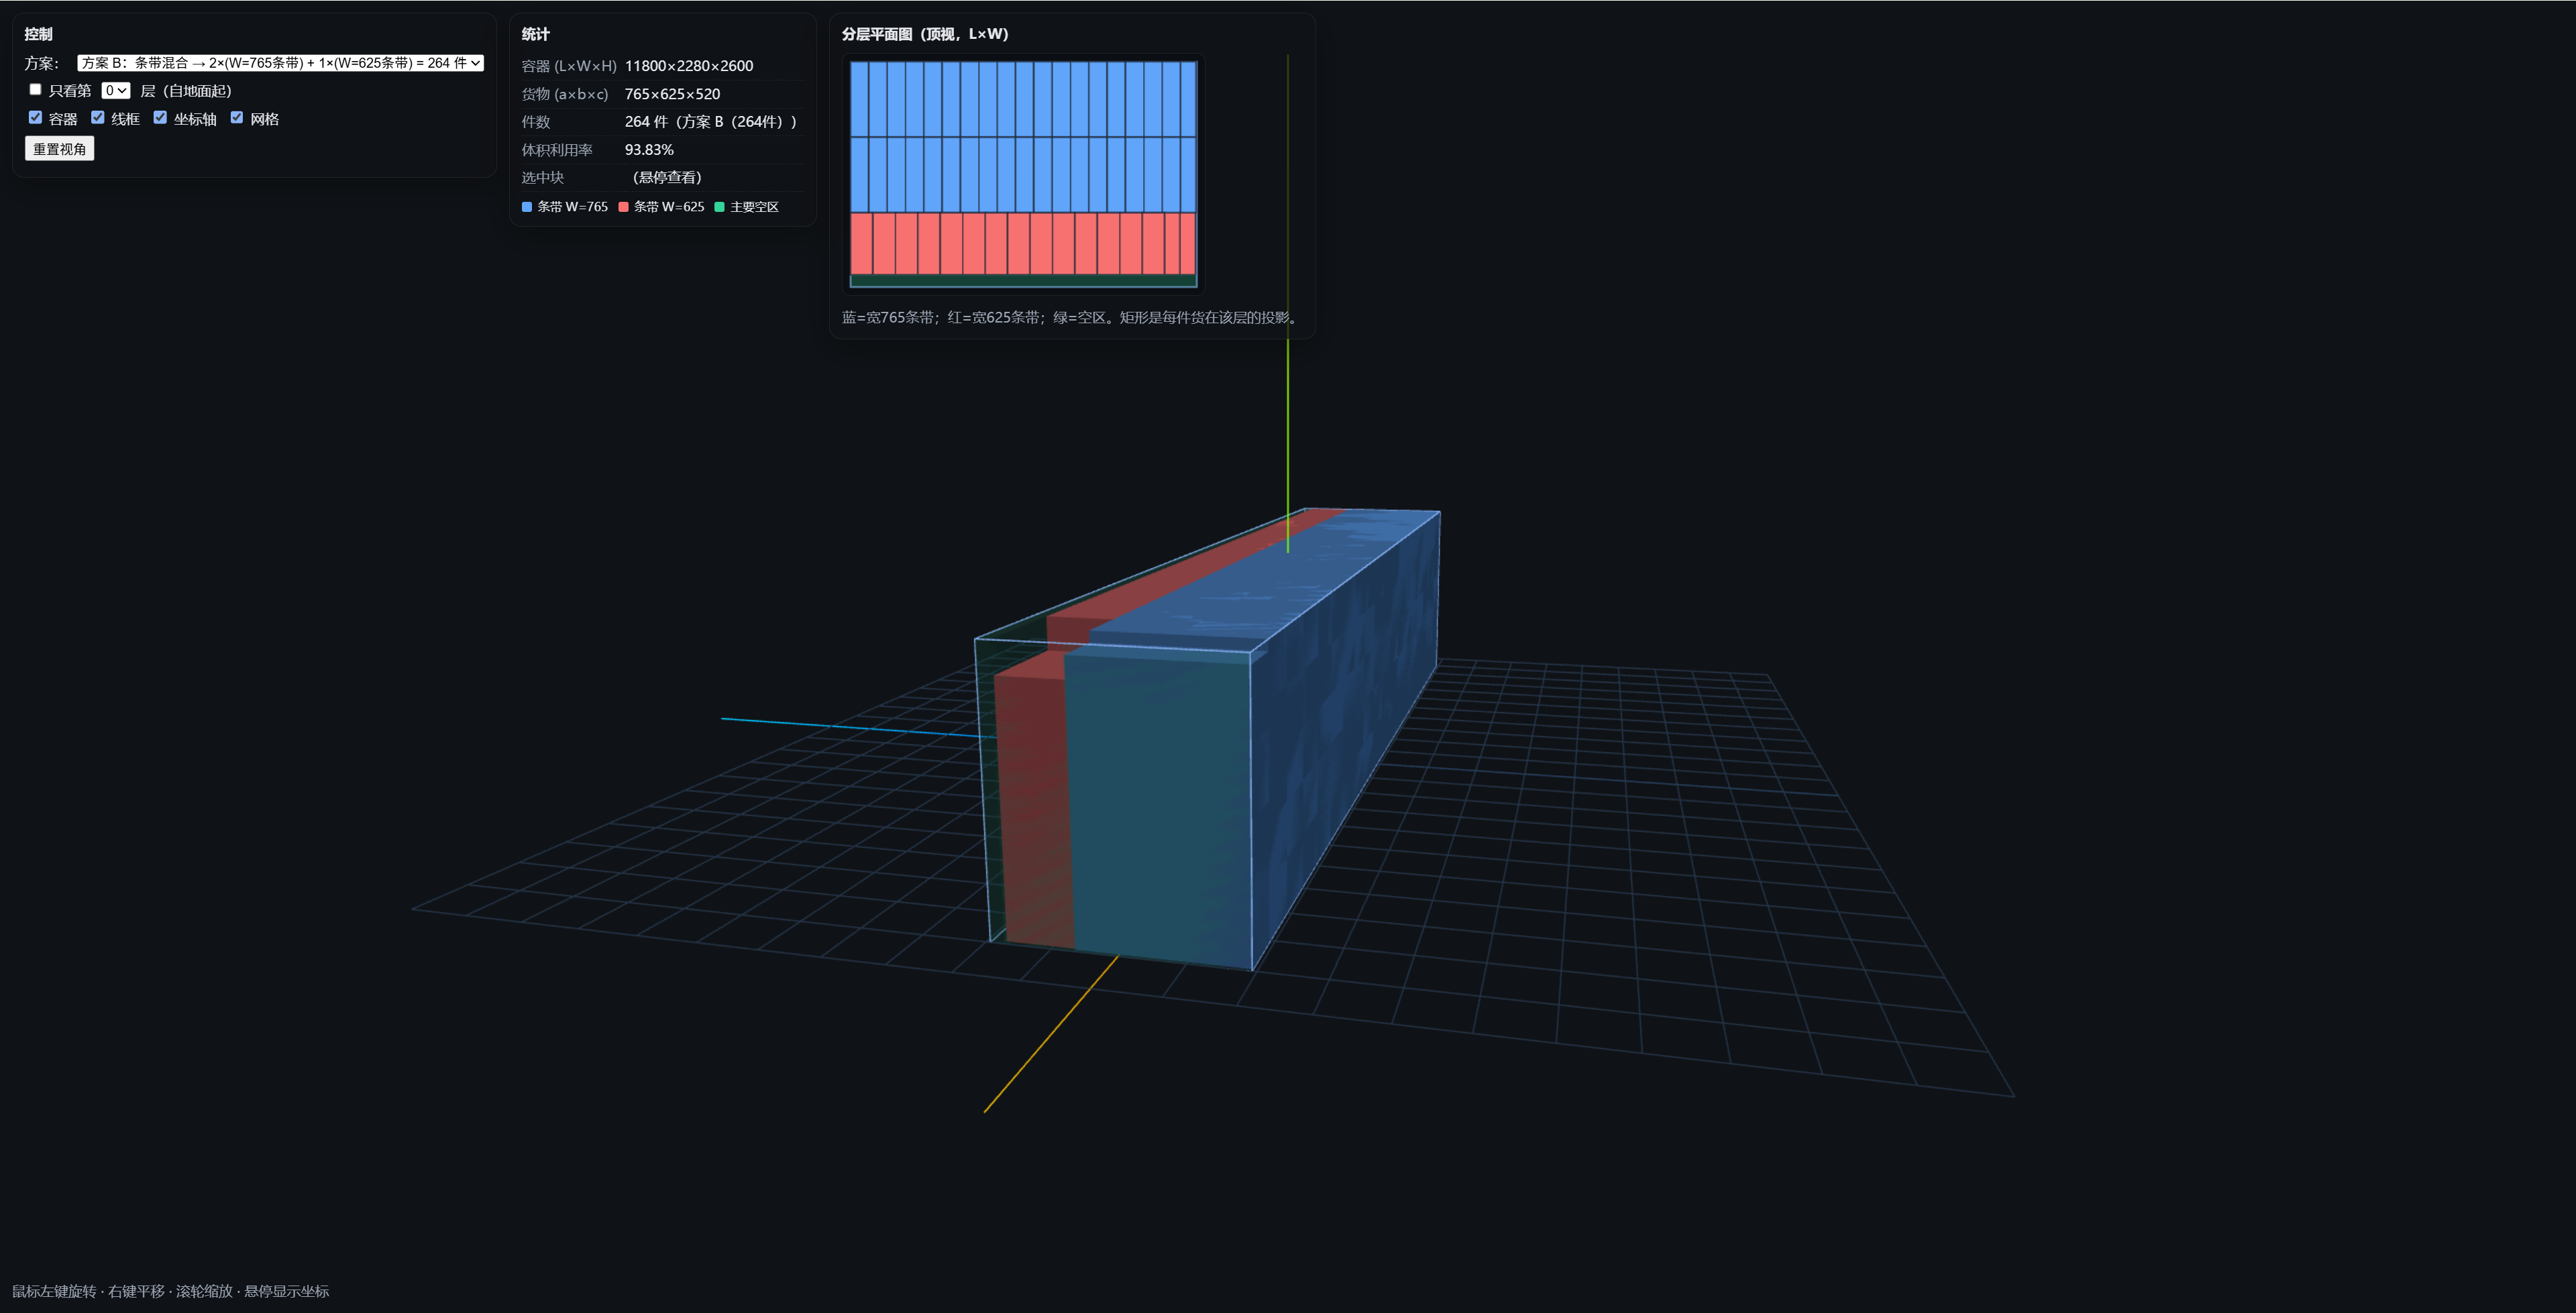Open the 方案 scheme dropdown
The image size is (2576, 1313).
(280, 63)
